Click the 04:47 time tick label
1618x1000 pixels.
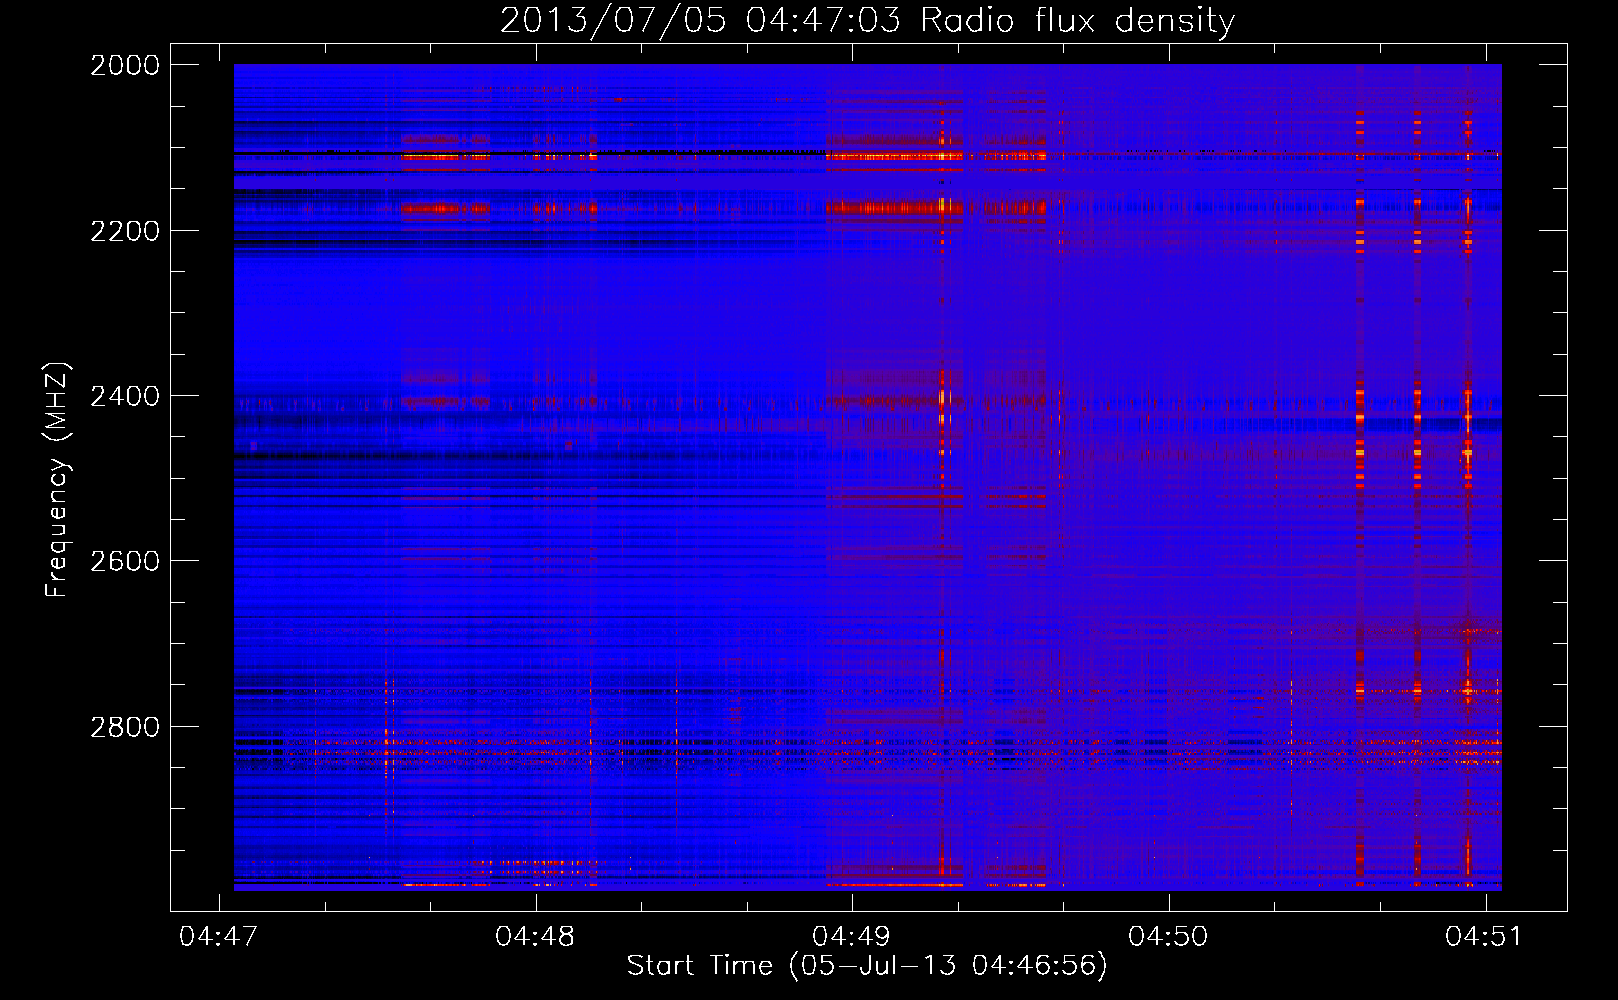tap(218, 936)
